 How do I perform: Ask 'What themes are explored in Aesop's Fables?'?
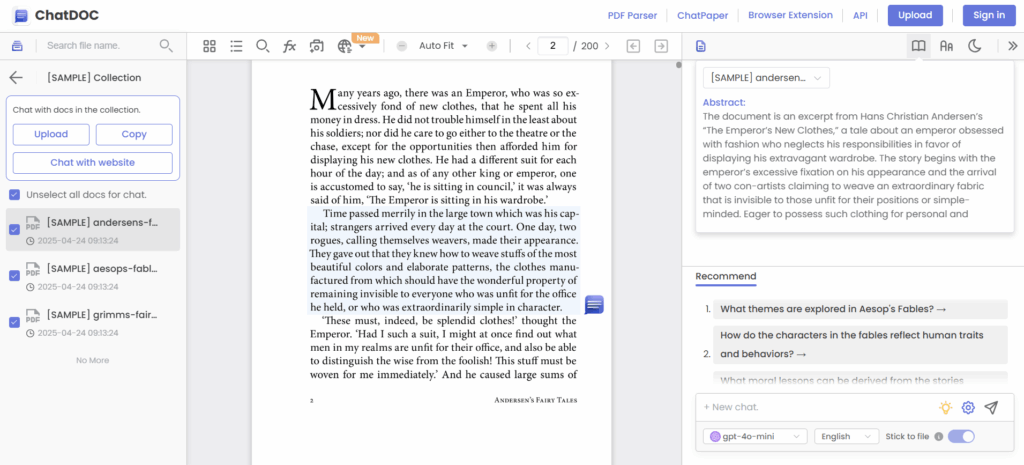coord(860,310)
